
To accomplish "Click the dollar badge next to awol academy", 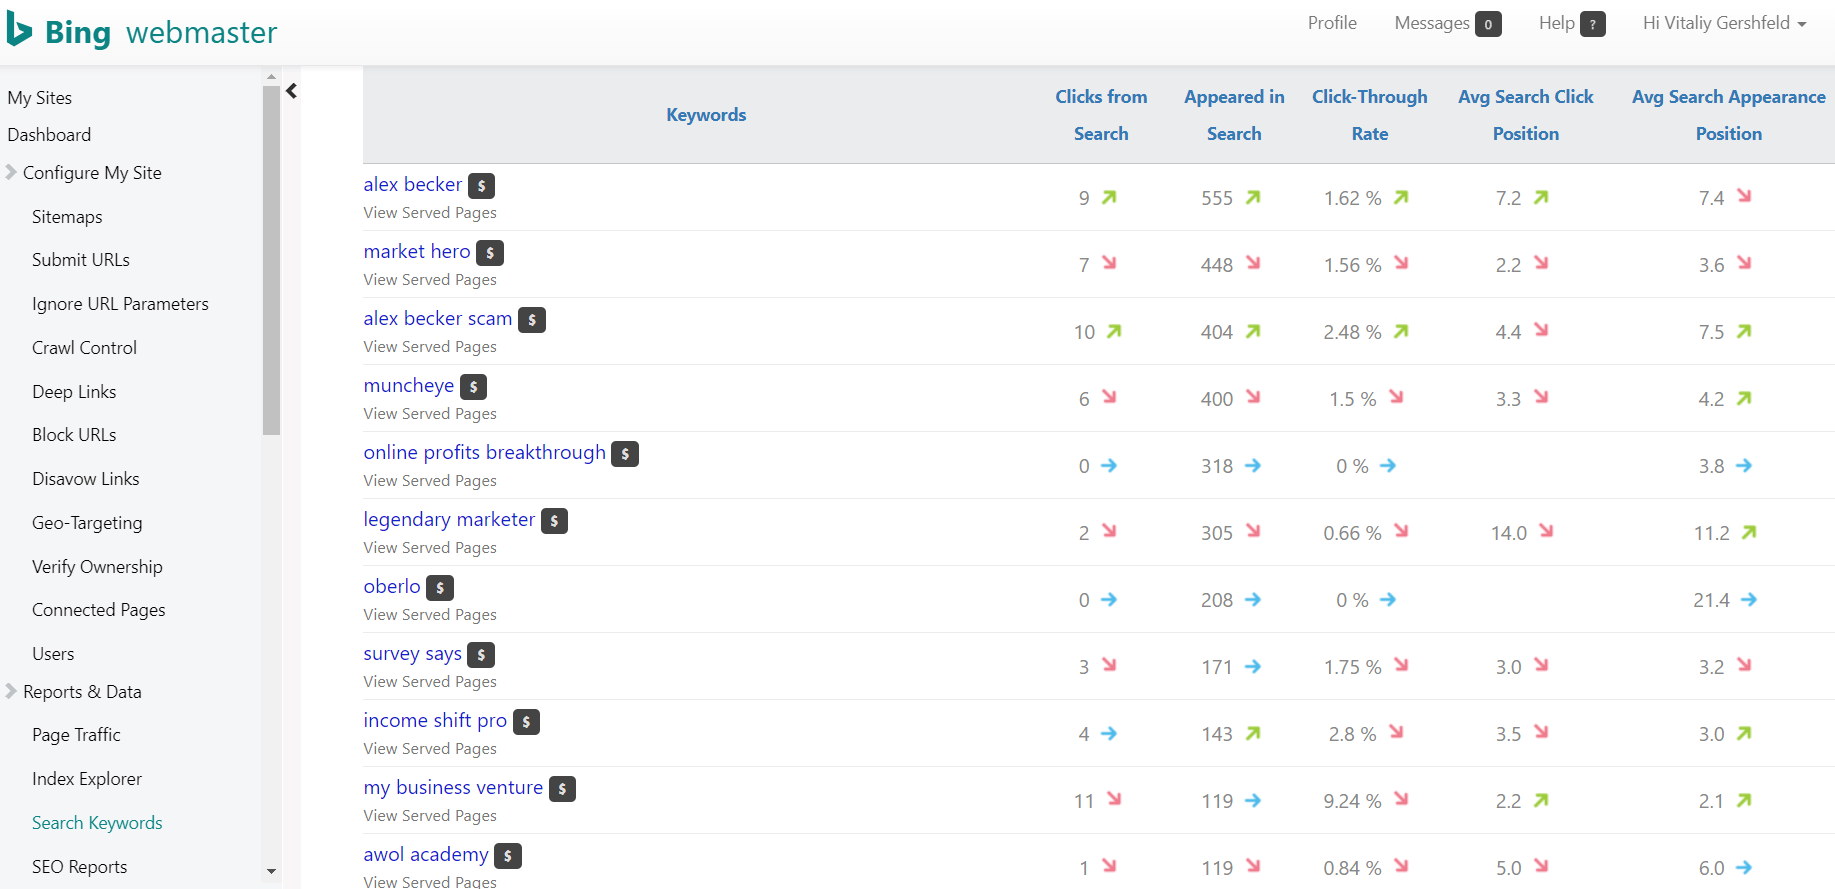I will pyautogui.click(x=508, y=856).
